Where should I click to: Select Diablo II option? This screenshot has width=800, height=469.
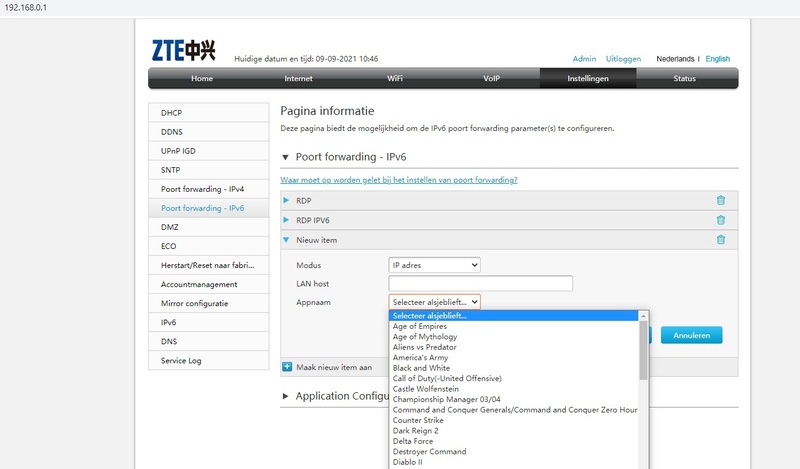tap(514, 462)
